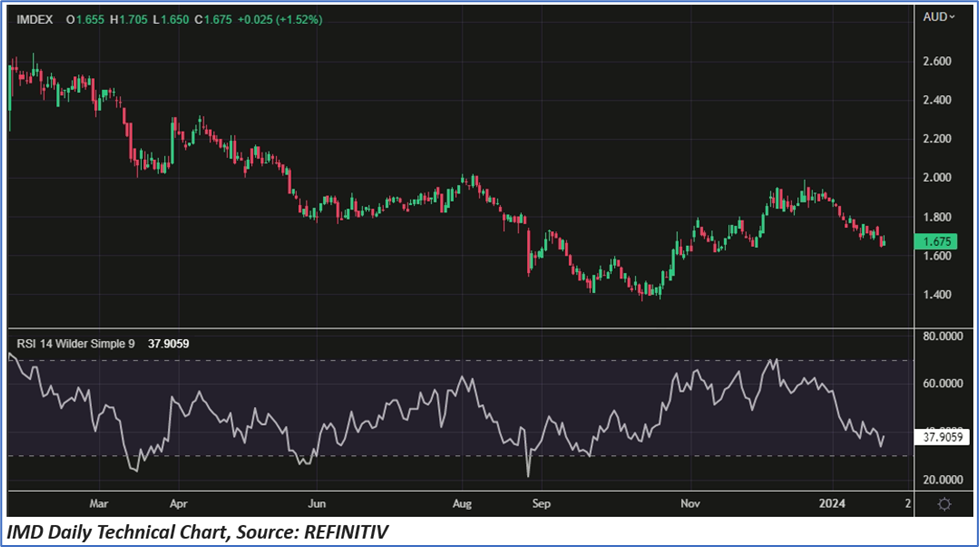Click the 60.0000 RSI axis label

tap(943, 383)
